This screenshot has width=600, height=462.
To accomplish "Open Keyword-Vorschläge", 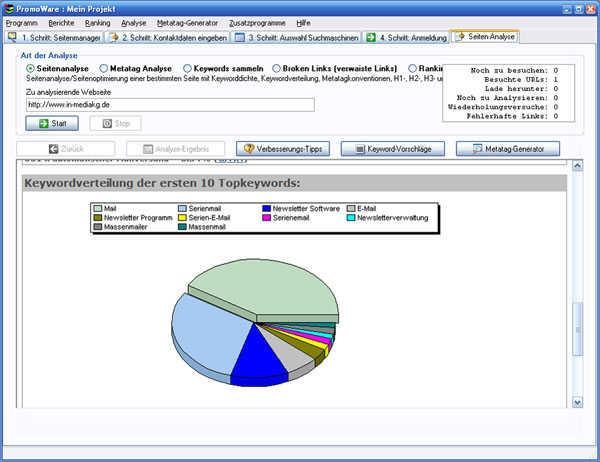I will 393,149.
